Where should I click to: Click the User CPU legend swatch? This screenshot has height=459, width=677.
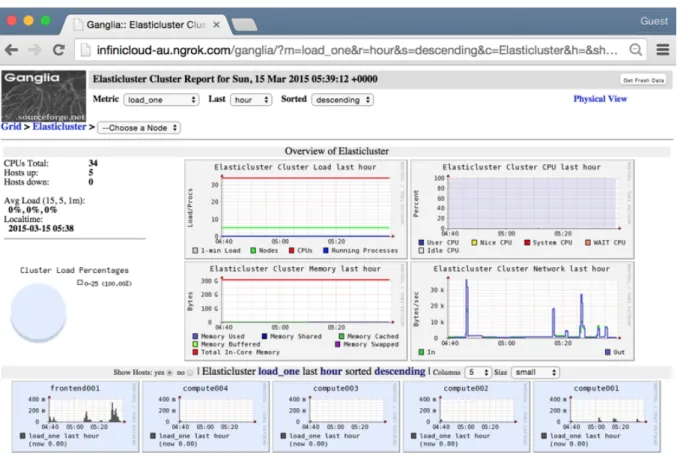click(x=421, y=243)
